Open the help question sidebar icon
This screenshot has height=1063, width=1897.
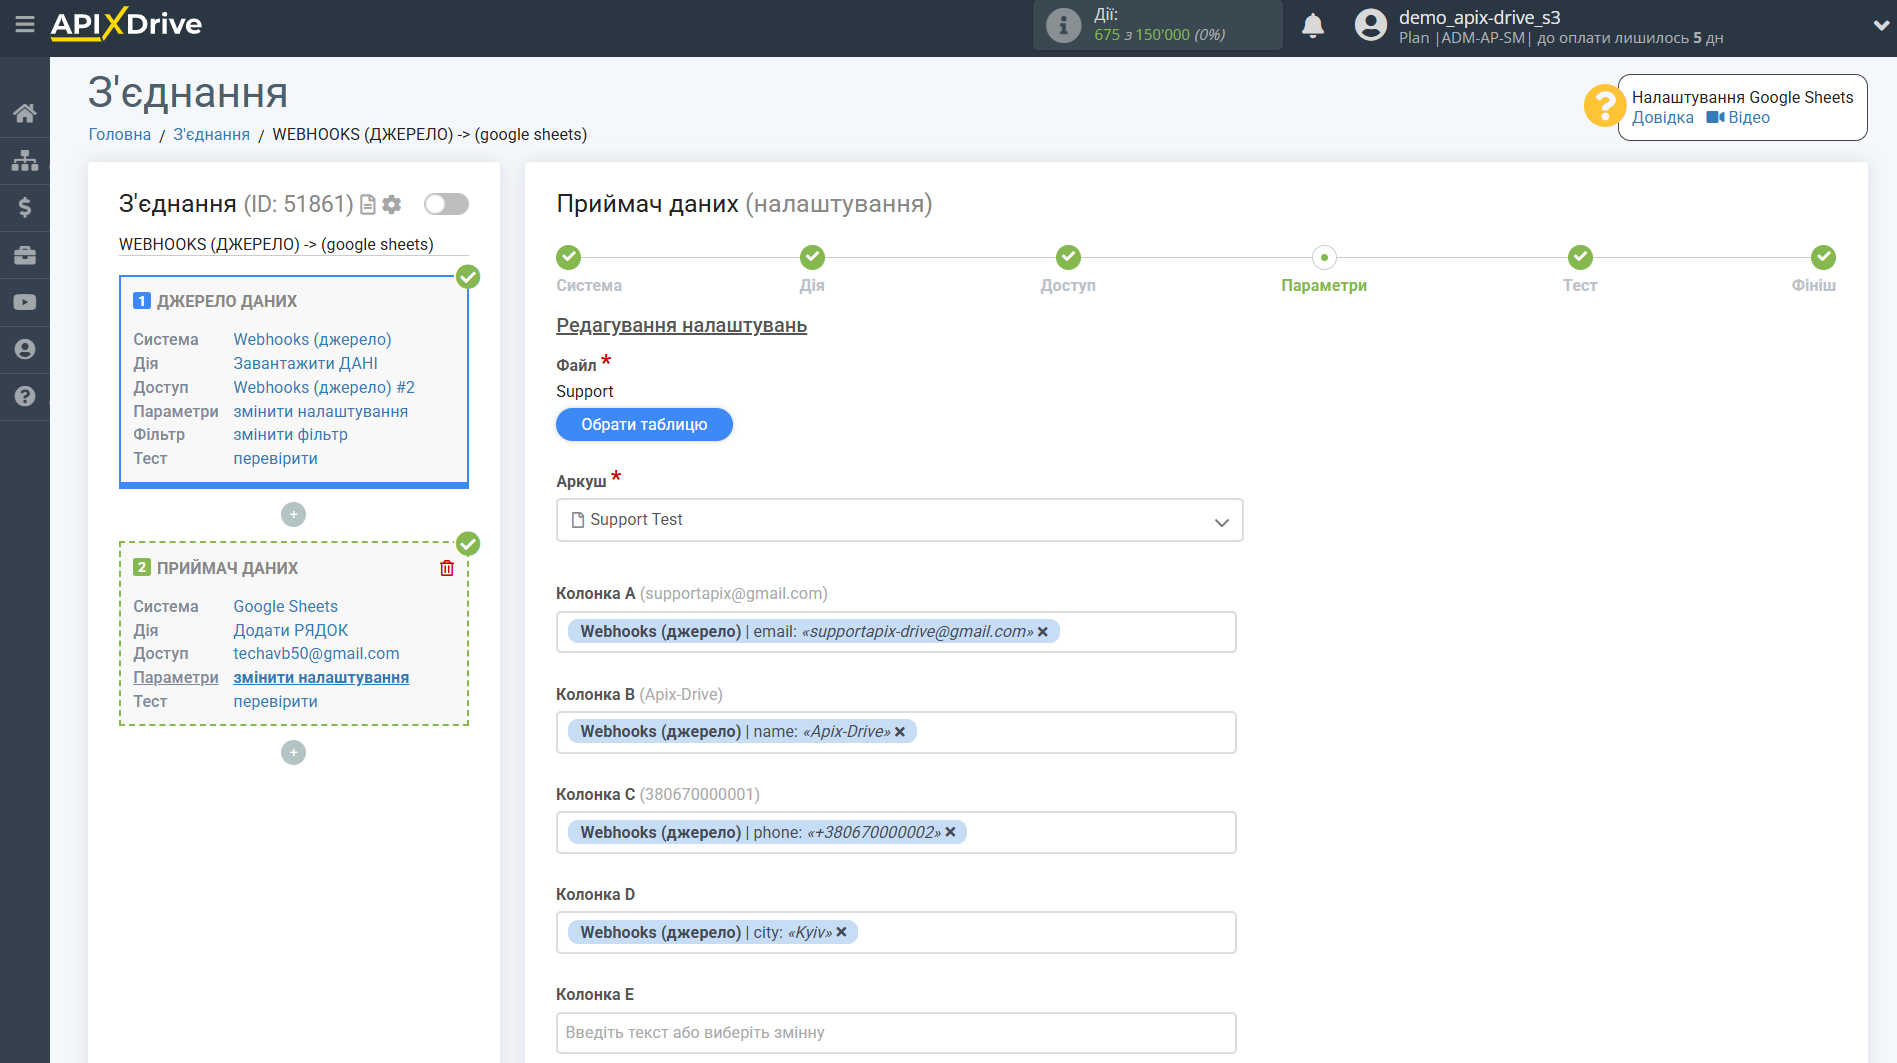pyautogui.click(x=25, y=396)
